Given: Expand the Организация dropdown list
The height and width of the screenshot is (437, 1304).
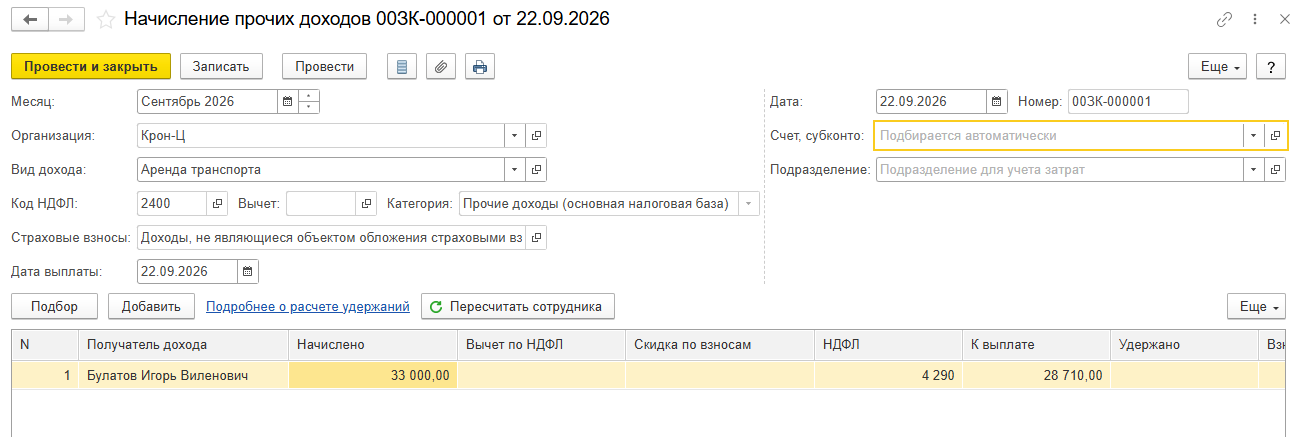Looking at the screenshot, I should point(515,135).
